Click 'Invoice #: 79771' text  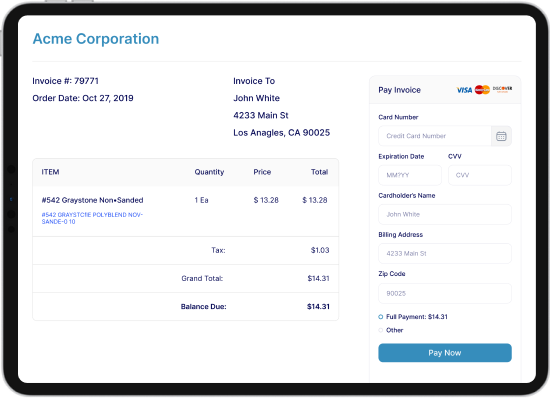(65, 81)
